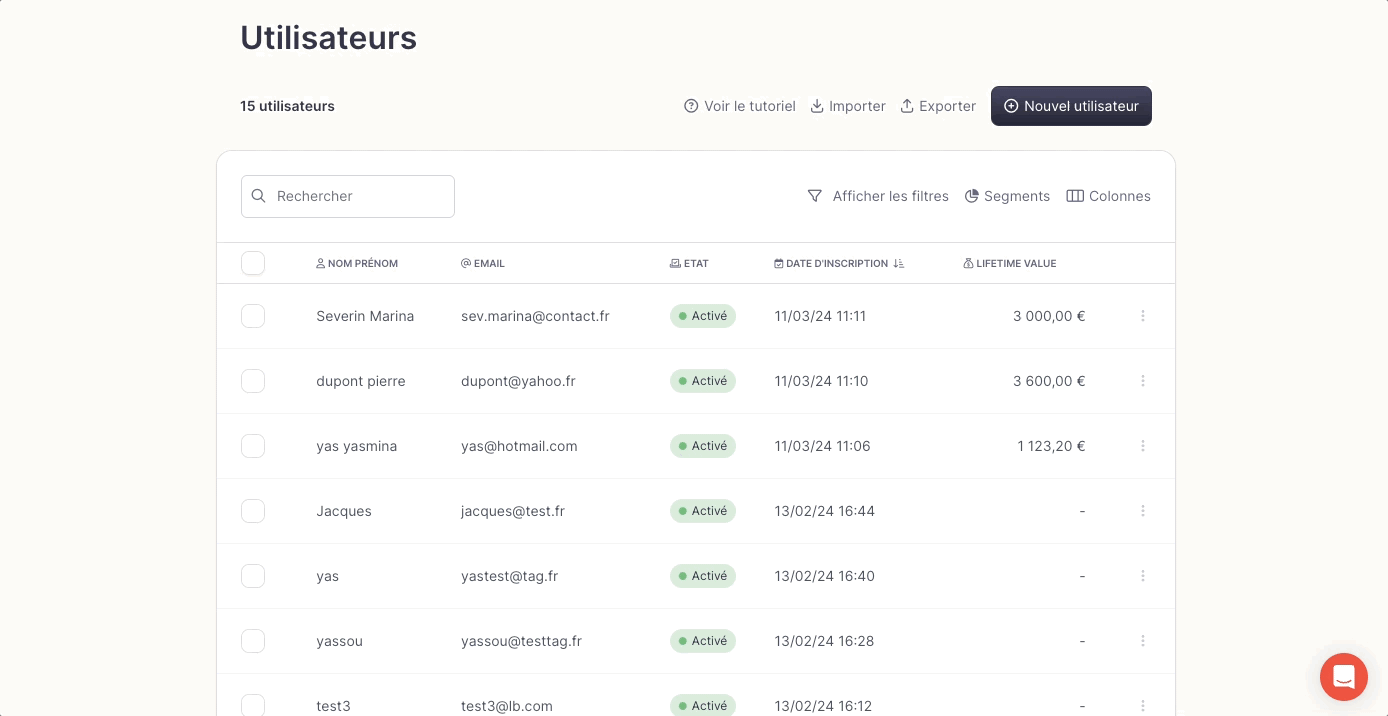Check the box for yassou
1388x716 pixels.
[x=253, y=641]
